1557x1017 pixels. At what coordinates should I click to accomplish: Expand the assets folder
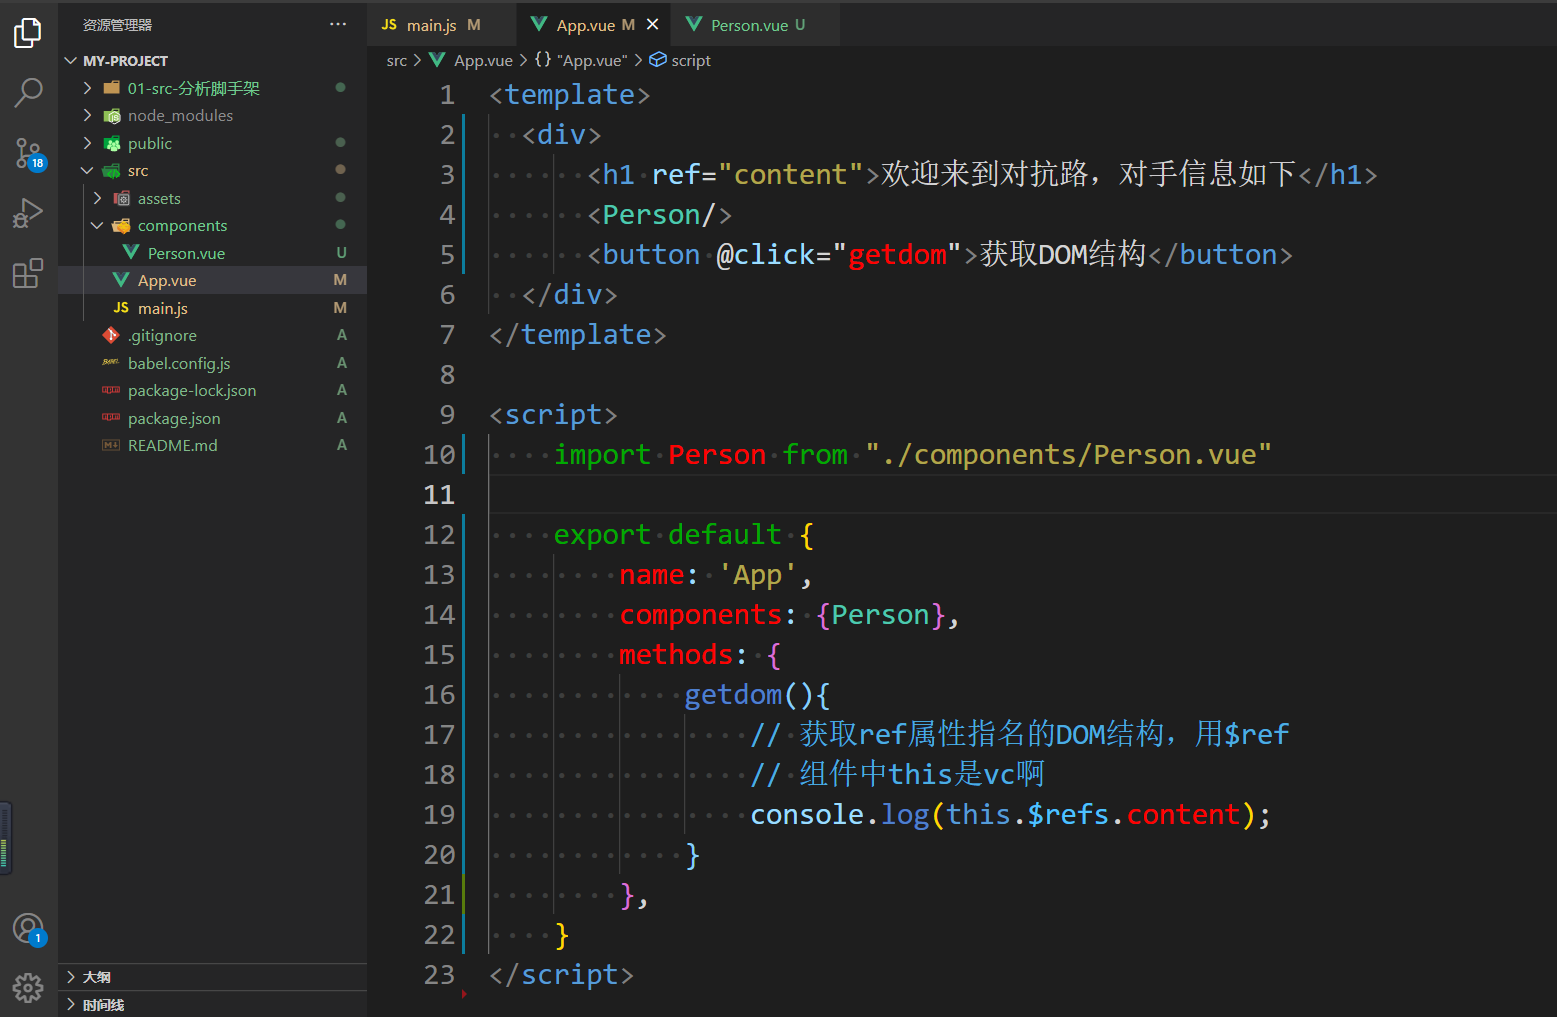pyautogui.click(x=97, y=198)
